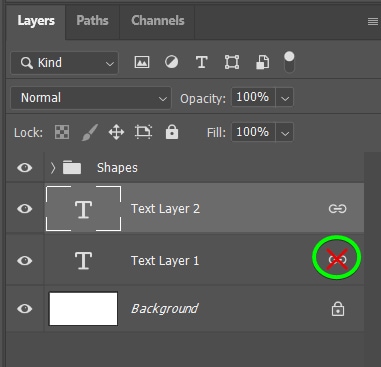Toggle layer filtering on/off switch

(289, 62)
